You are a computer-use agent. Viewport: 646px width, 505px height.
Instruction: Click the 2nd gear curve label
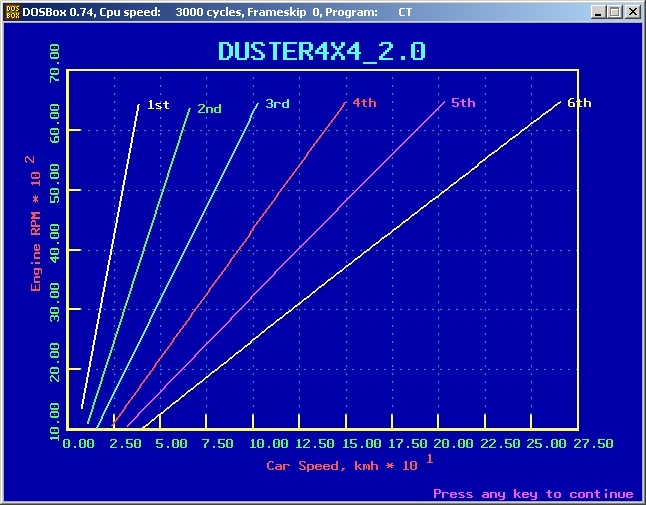click(x=209, y=109)
